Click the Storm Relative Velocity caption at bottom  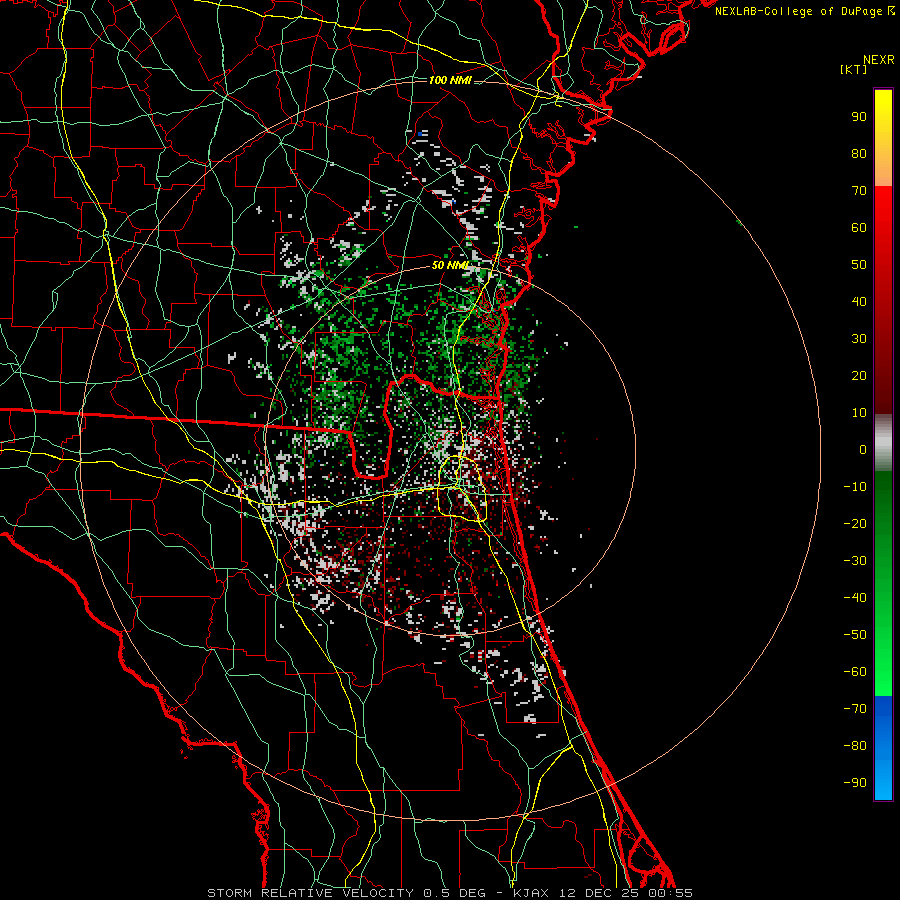[449, 893]
